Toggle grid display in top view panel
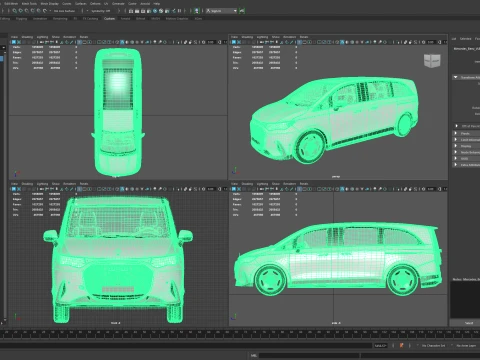The width and height of the screenshot is (480, 360). [x=79, y=42]
